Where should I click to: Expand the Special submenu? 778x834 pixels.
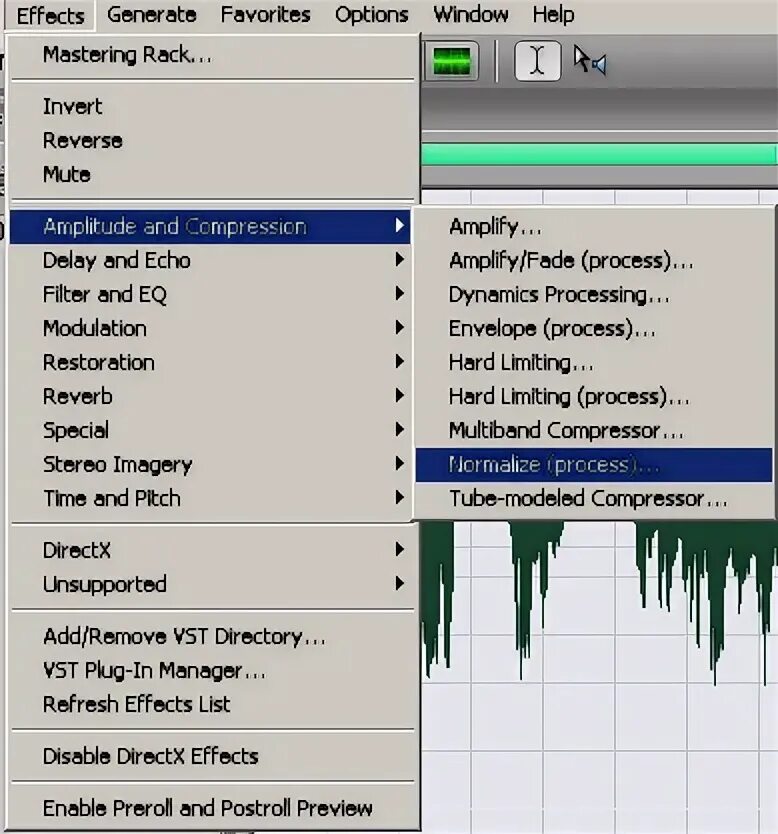pyautogui.click(x=210, y=431)
